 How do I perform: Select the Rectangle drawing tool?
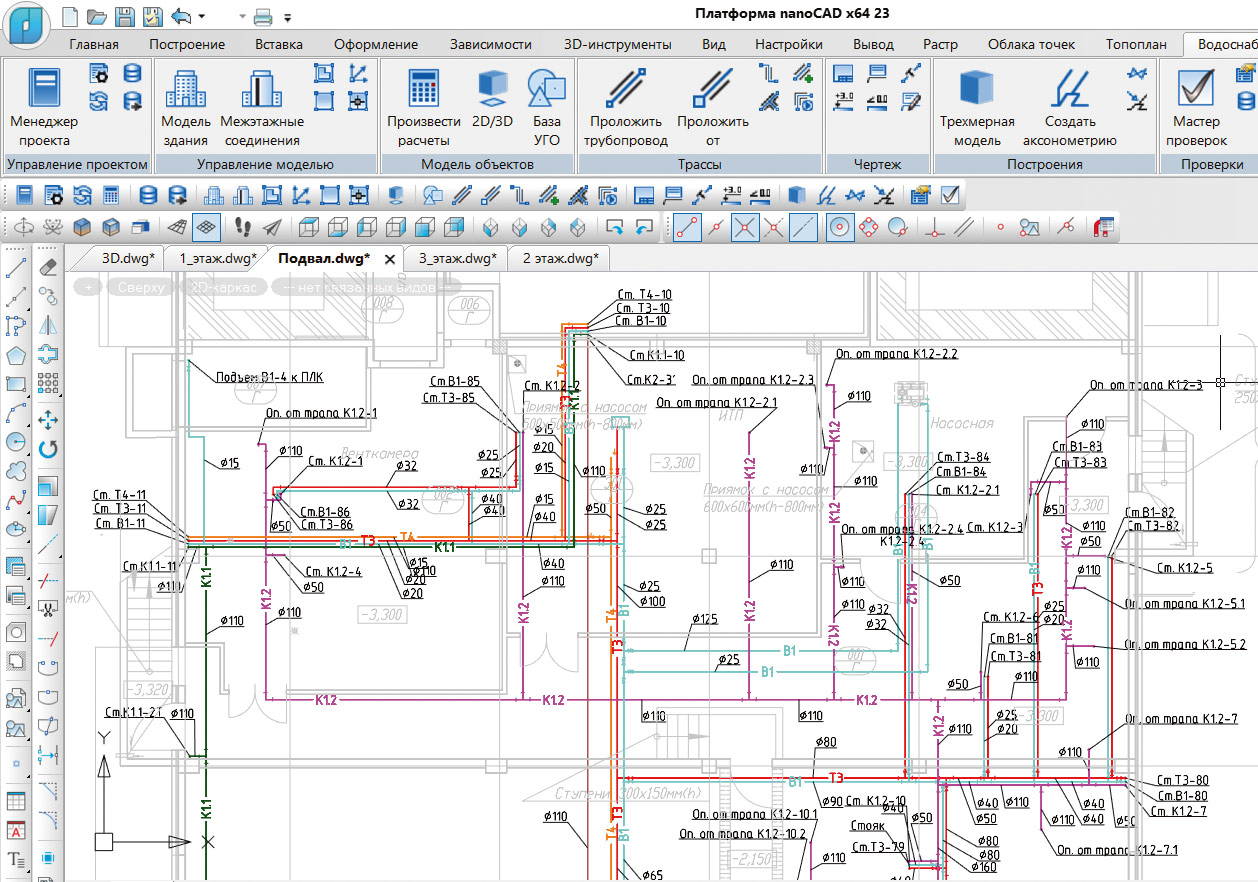click(17, 384)
